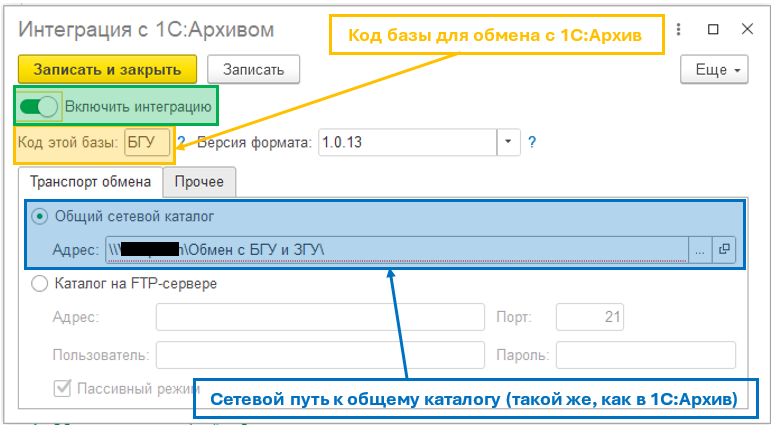The image size is (775, 430).
Task: Open the catalog address in new window icon
Action: pyautogui.click(x=724, y=250)
